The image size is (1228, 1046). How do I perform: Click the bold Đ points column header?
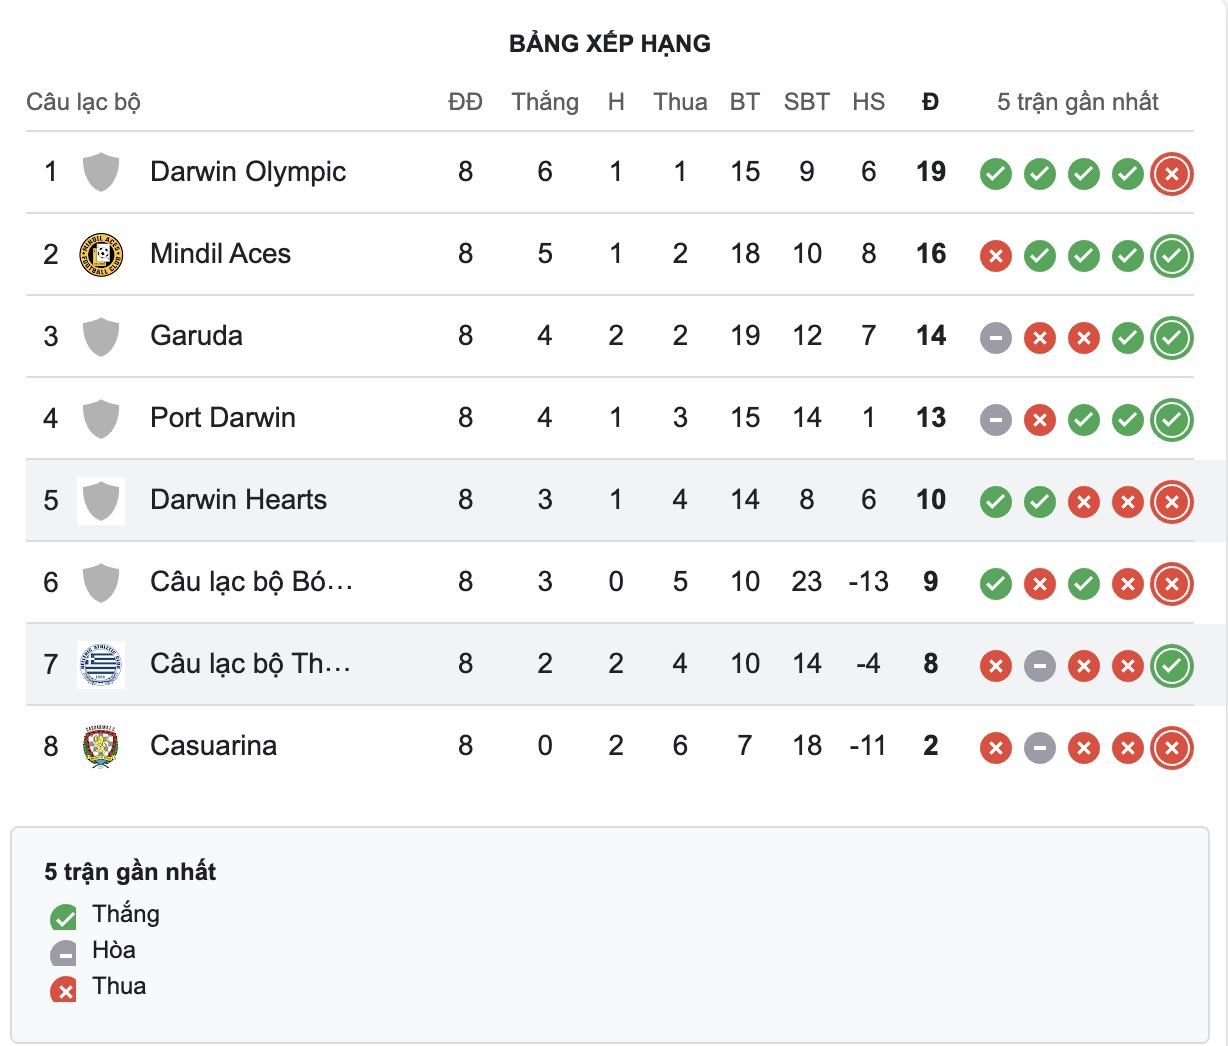pos(931,102)
